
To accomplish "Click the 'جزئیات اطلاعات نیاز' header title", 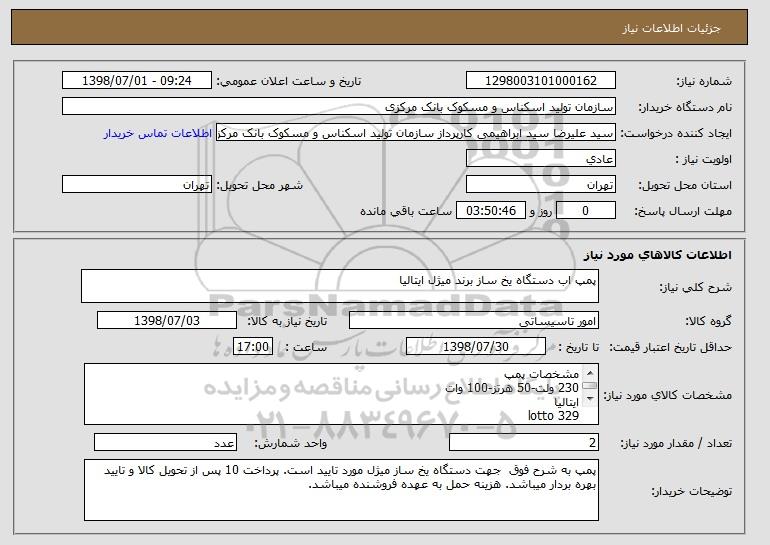I will 671,28.
